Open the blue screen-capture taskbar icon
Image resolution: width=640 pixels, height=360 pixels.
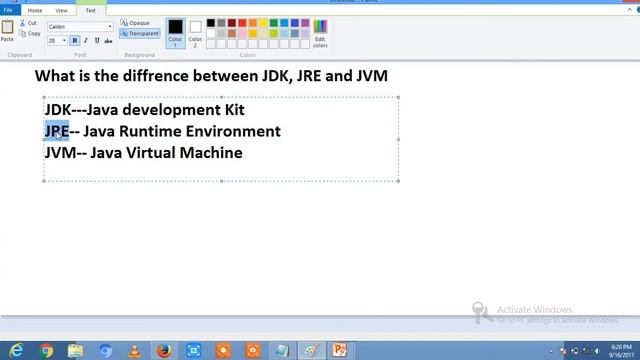pos(193,351)
